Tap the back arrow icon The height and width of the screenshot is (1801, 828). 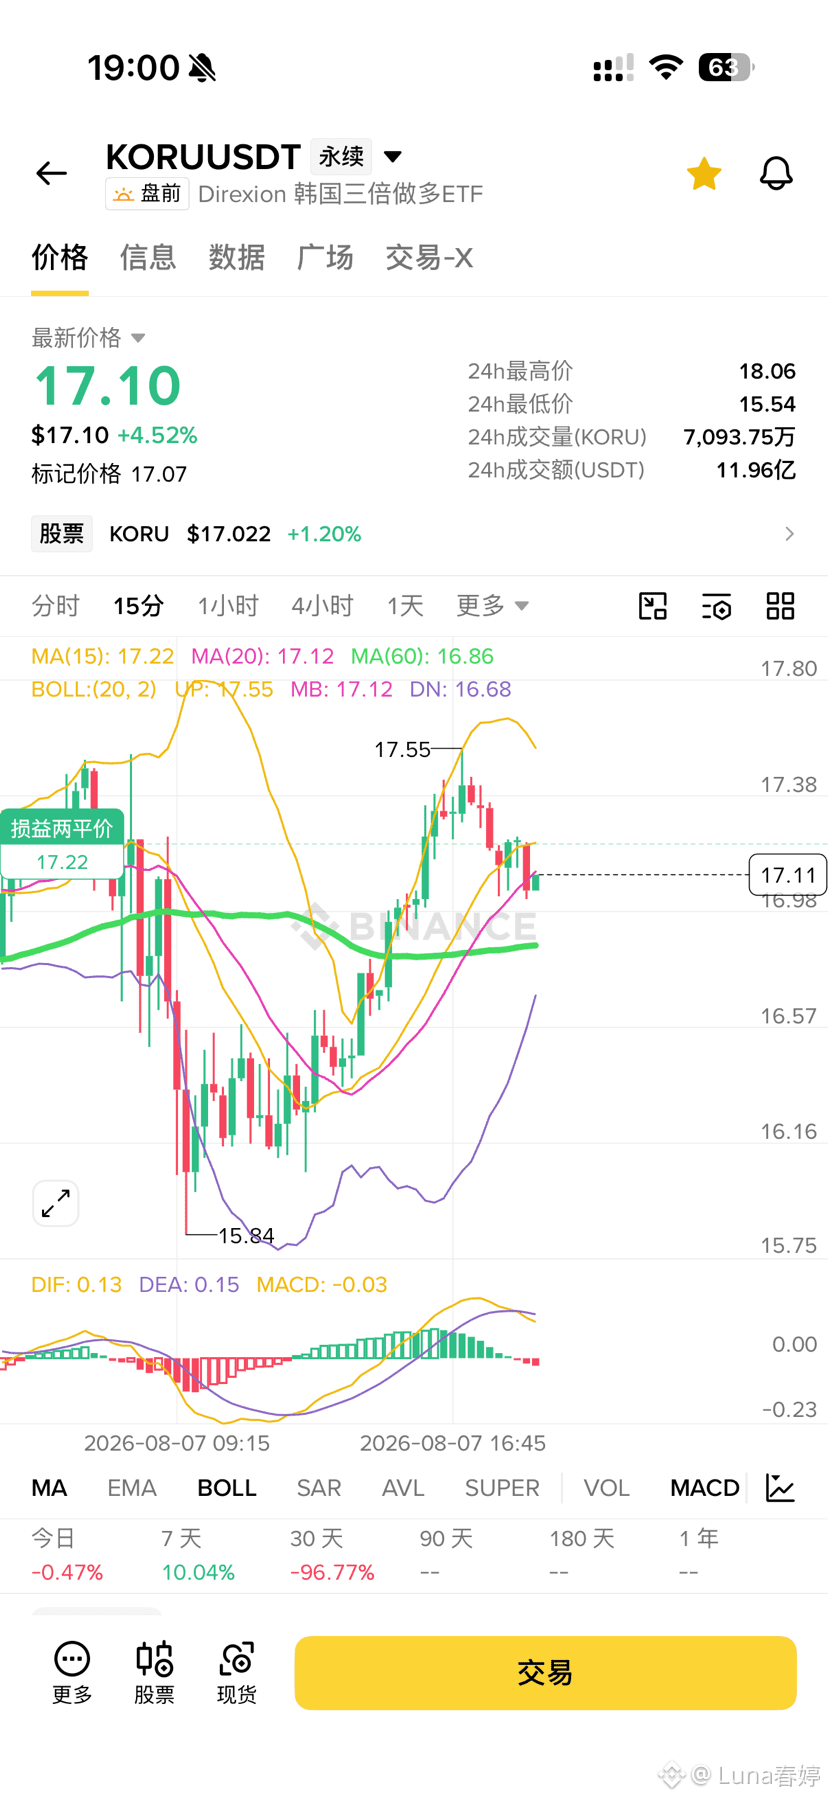pyautogui.click(x=51, y=173)
